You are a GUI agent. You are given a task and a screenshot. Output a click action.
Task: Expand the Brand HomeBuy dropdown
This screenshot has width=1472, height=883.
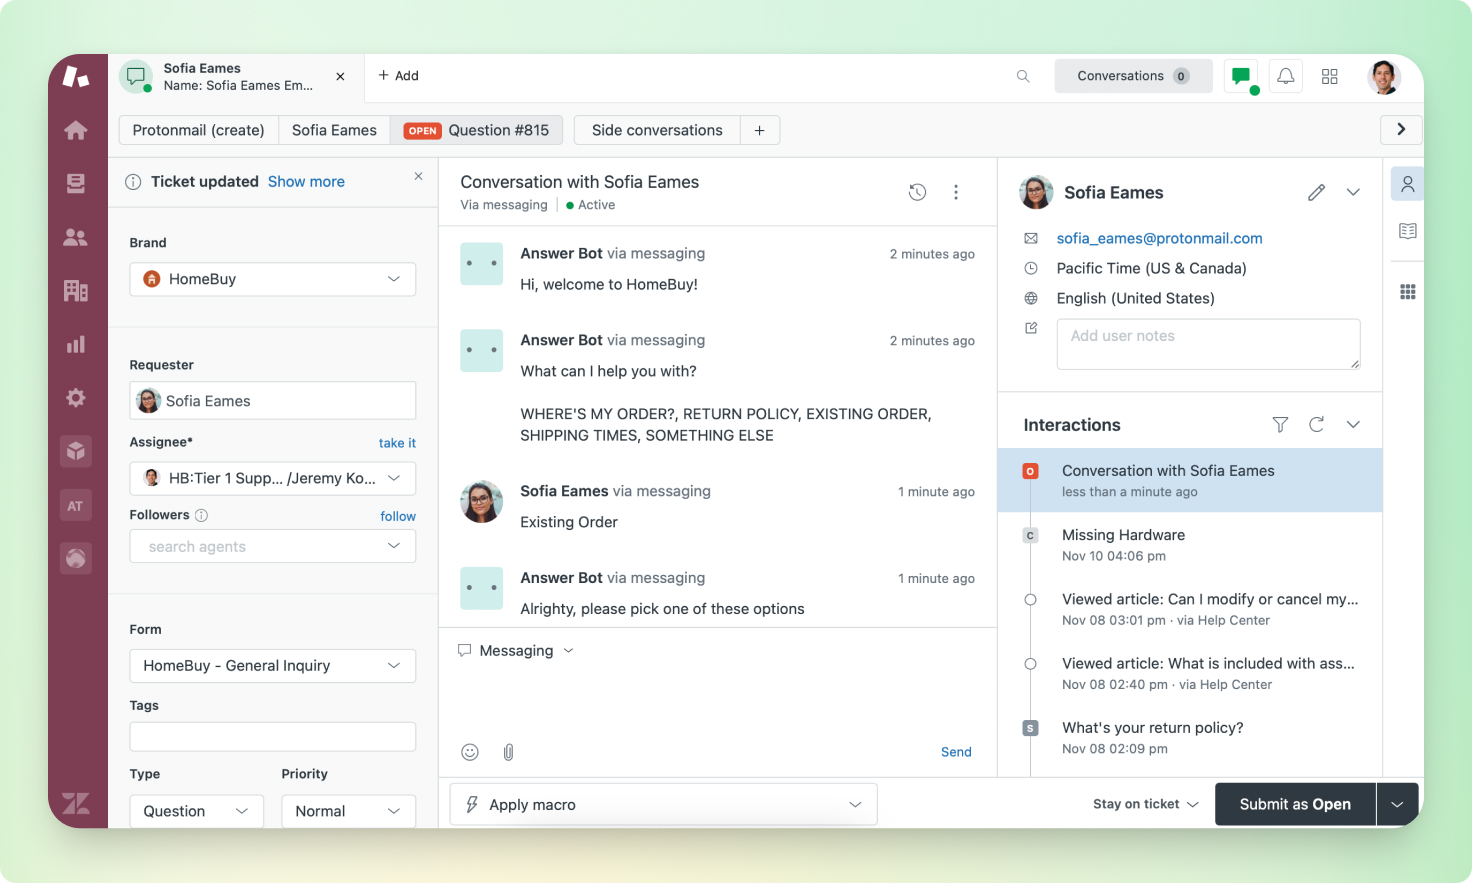(272, 279)
